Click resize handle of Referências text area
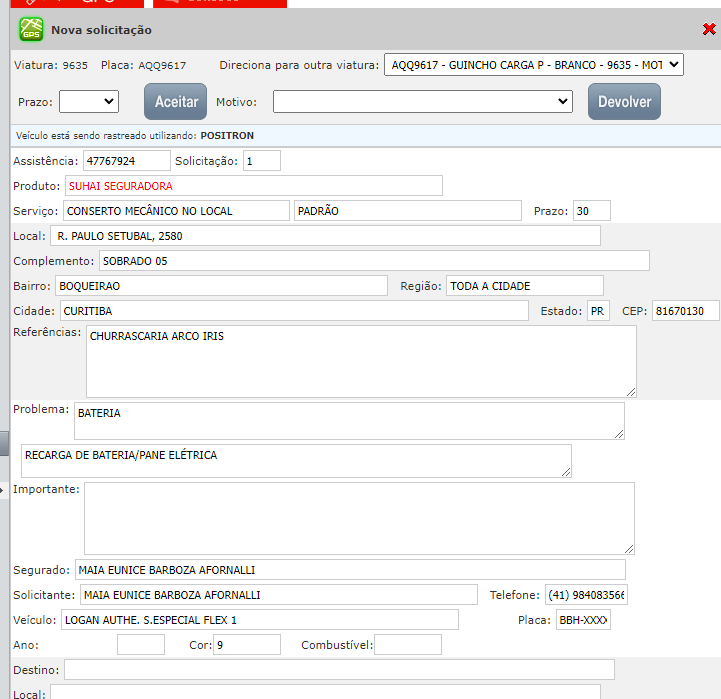The height and width of the screenshot is (699, 721). tap(630, 391)
